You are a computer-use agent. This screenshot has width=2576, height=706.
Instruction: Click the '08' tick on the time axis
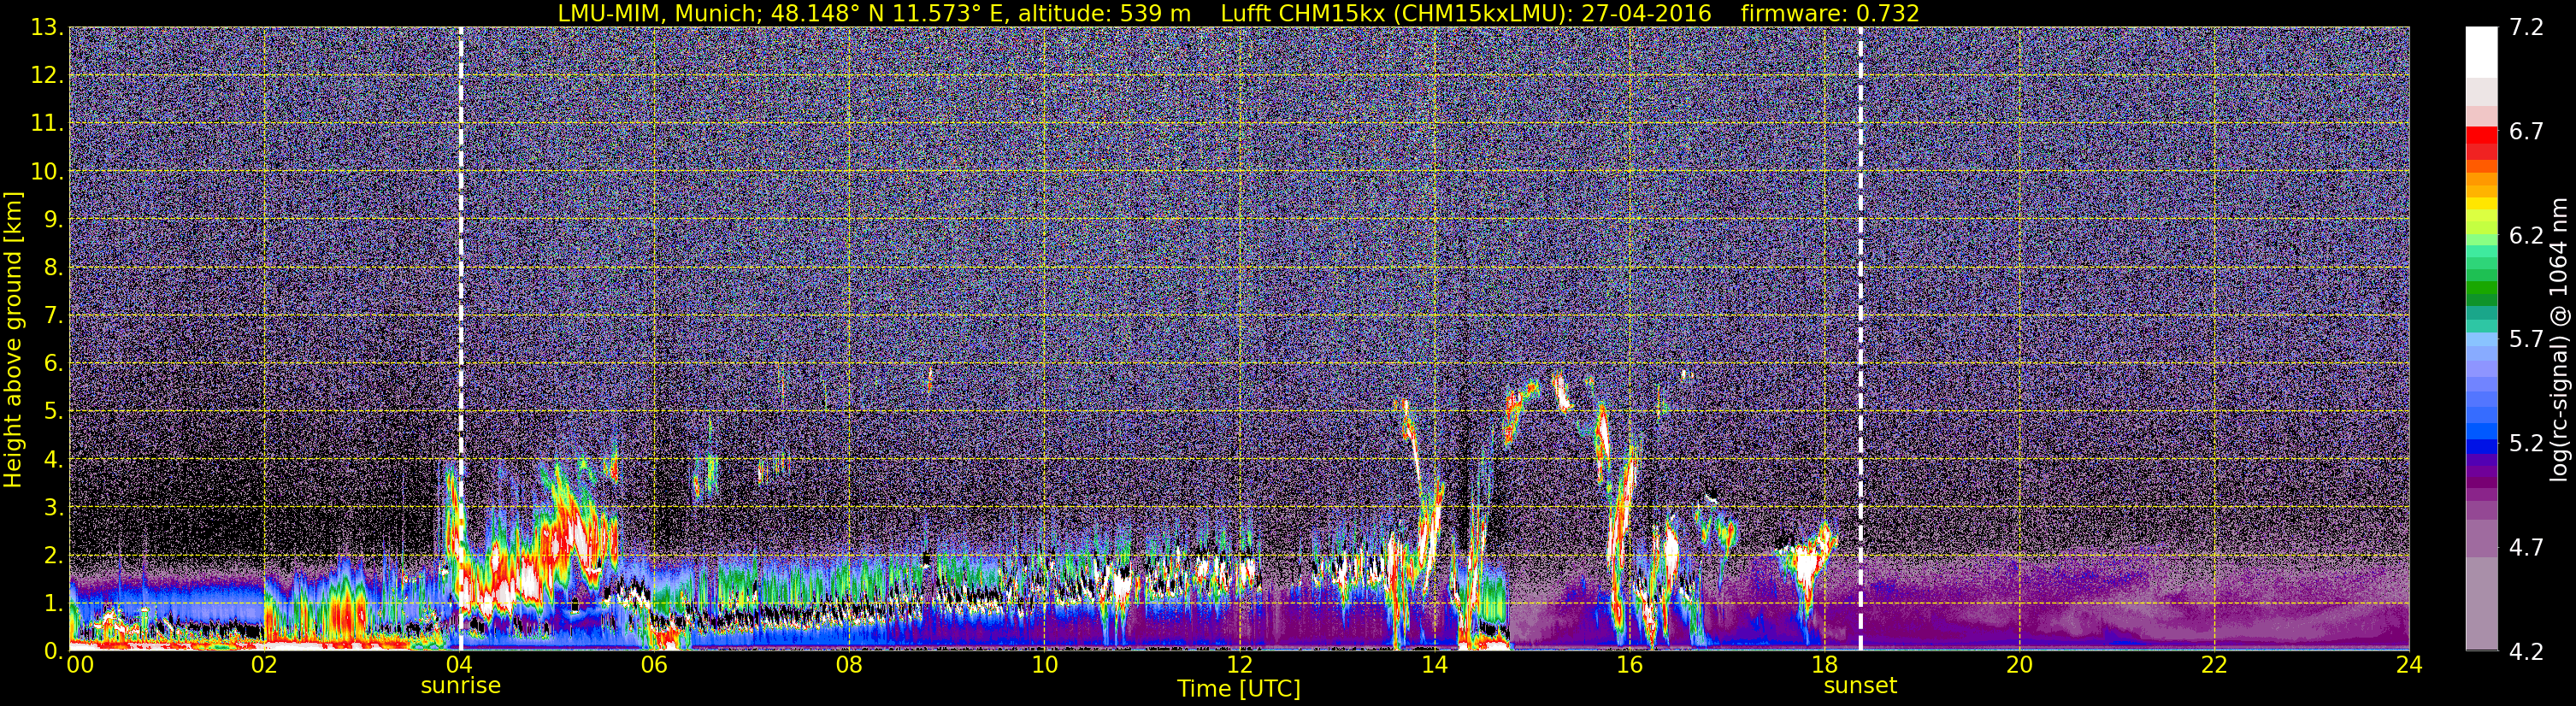849,665
